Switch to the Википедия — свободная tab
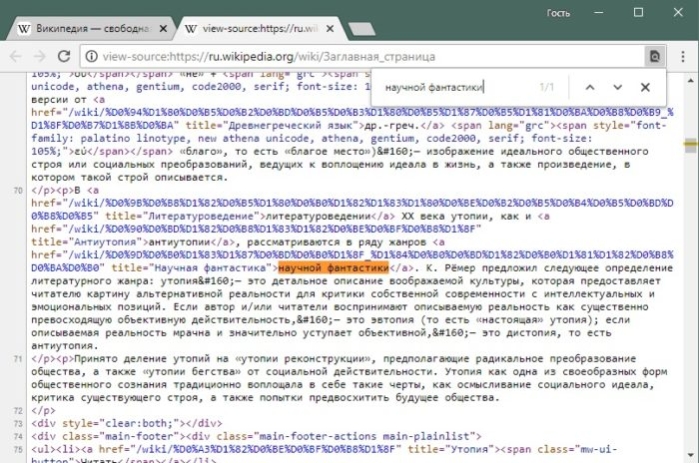The image size is (699, 463). [x=92, y=29]
